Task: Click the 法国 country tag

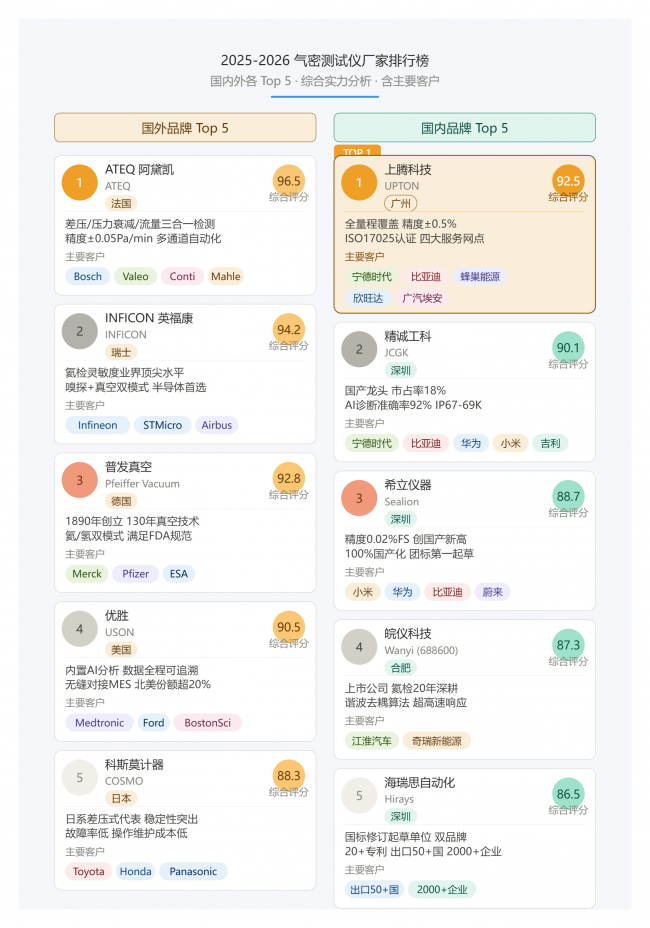Action: click(121, 204)
